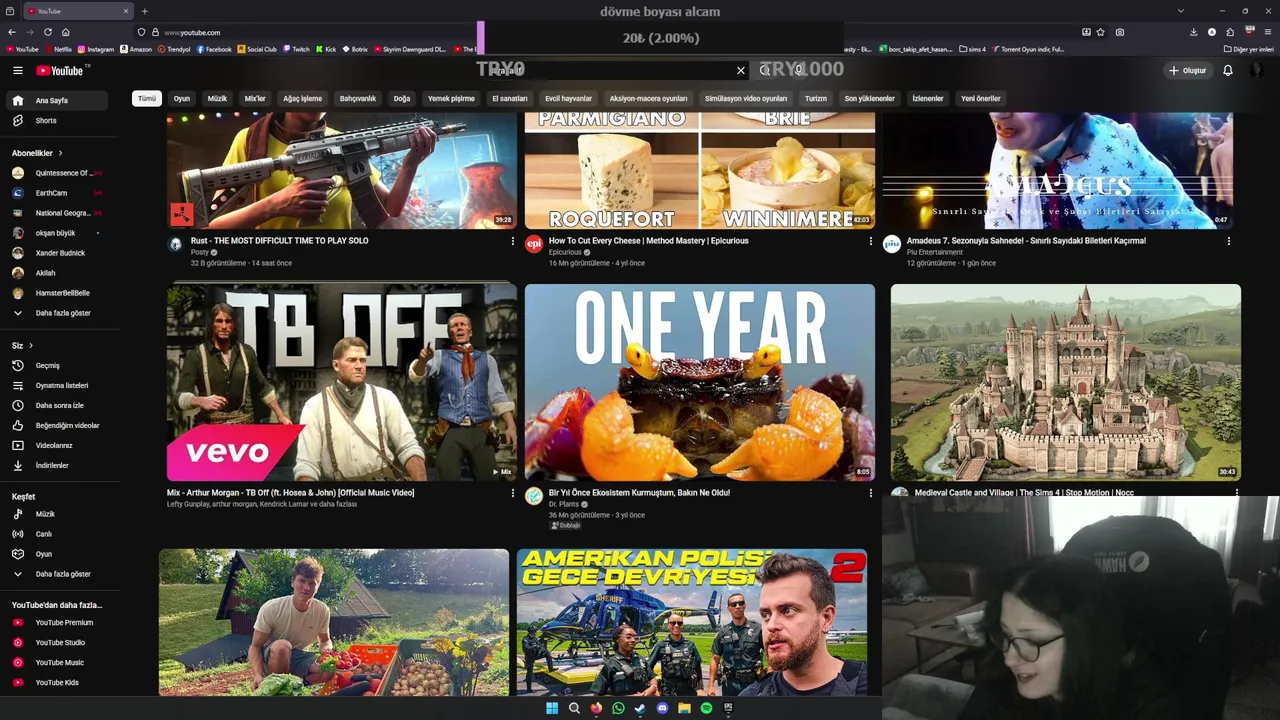The image size is (1280, 720).
Task: Open the Netflix bookmark
Action: (58, 49)
